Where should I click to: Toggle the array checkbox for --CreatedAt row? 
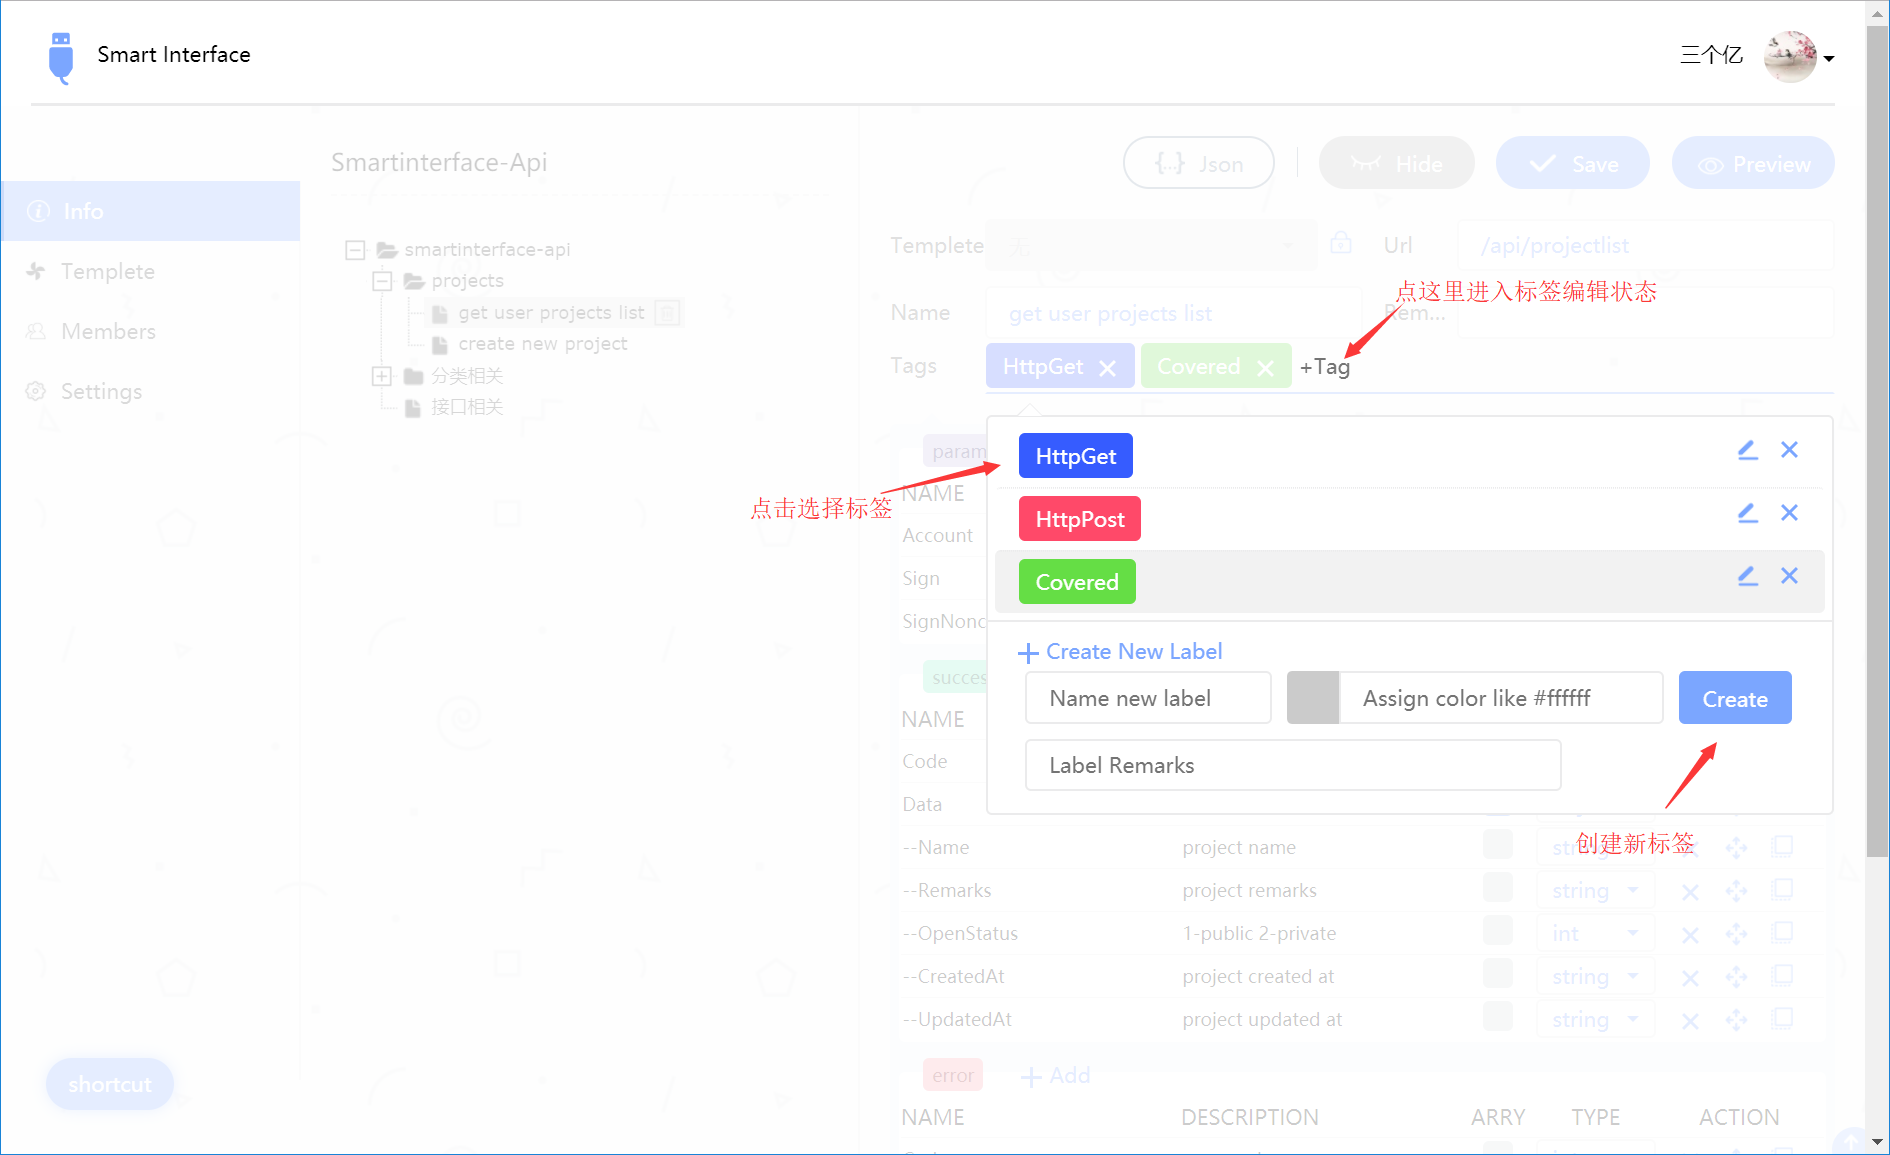coord(1497,974)
